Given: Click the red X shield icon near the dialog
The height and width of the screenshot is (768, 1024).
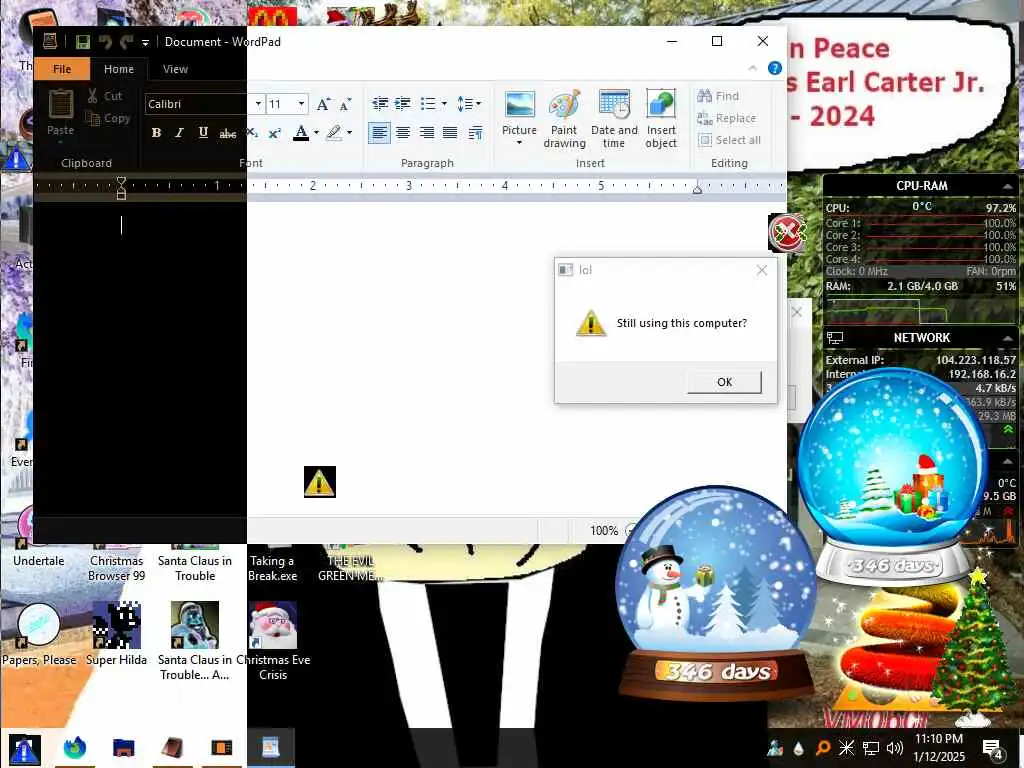Looking at the screenshot, I should click(x=787, y=232).
